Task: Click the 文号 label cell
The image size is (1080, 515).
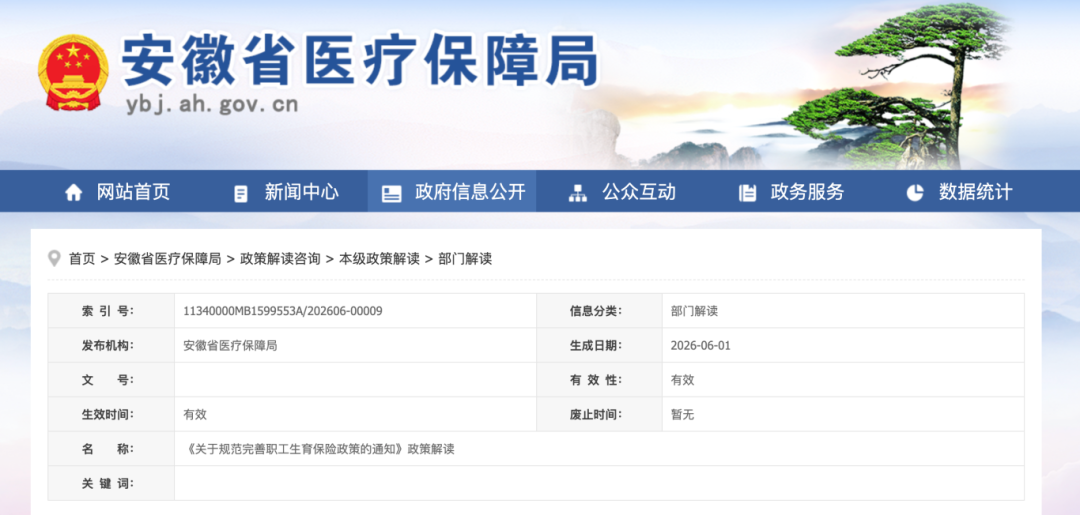Action: (x=111, y=379)
